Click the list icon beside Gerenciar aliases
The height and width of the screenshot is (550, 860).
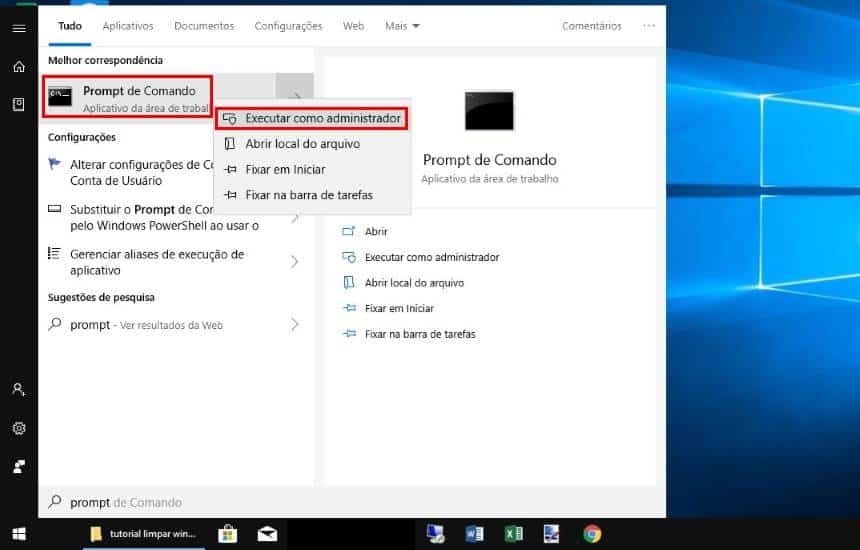(54, 253)
